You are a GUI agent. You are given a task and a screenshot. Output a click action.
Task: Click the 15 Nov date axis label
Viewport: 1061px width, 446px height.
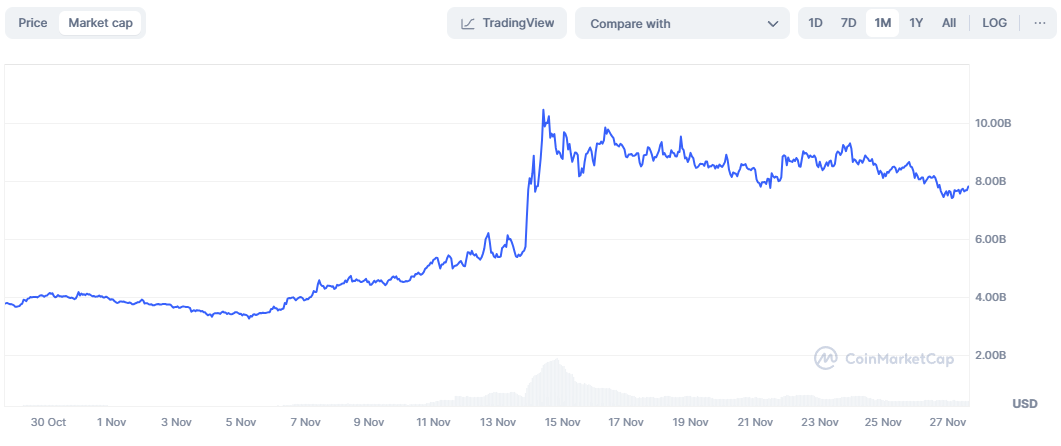[562, 423]
